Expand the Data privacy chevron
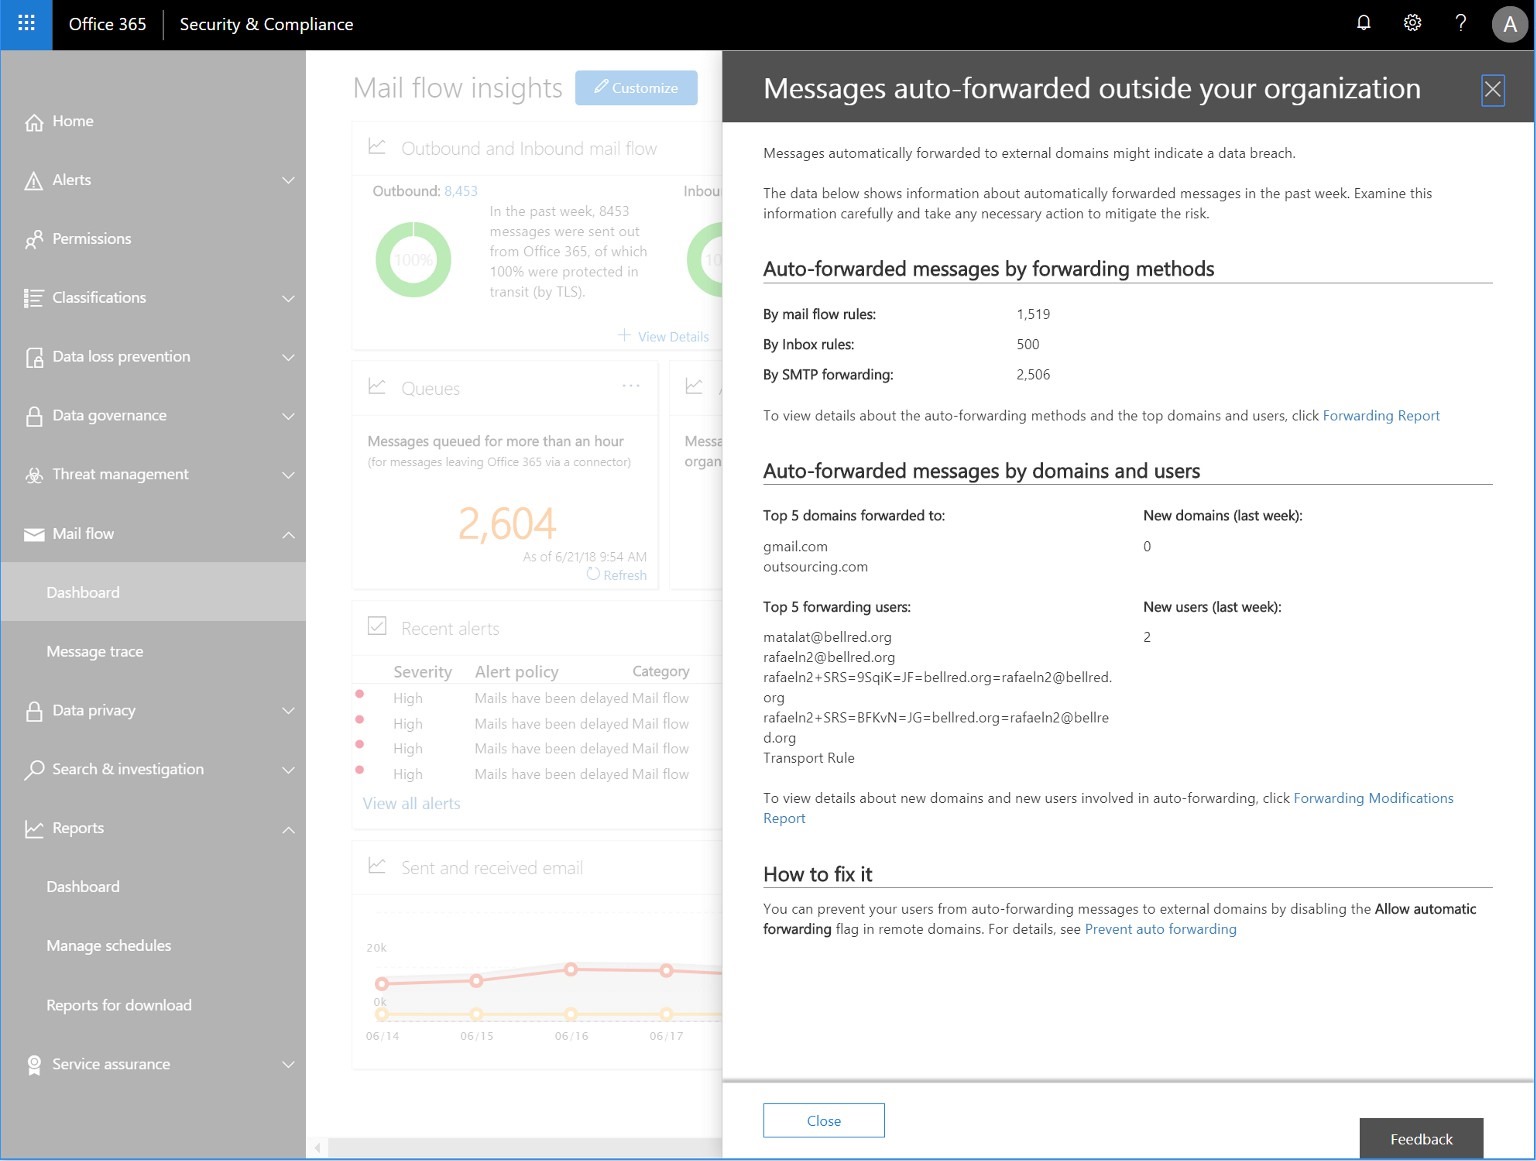Viewport: 1536px width, 1161px height. click(288, 711)
